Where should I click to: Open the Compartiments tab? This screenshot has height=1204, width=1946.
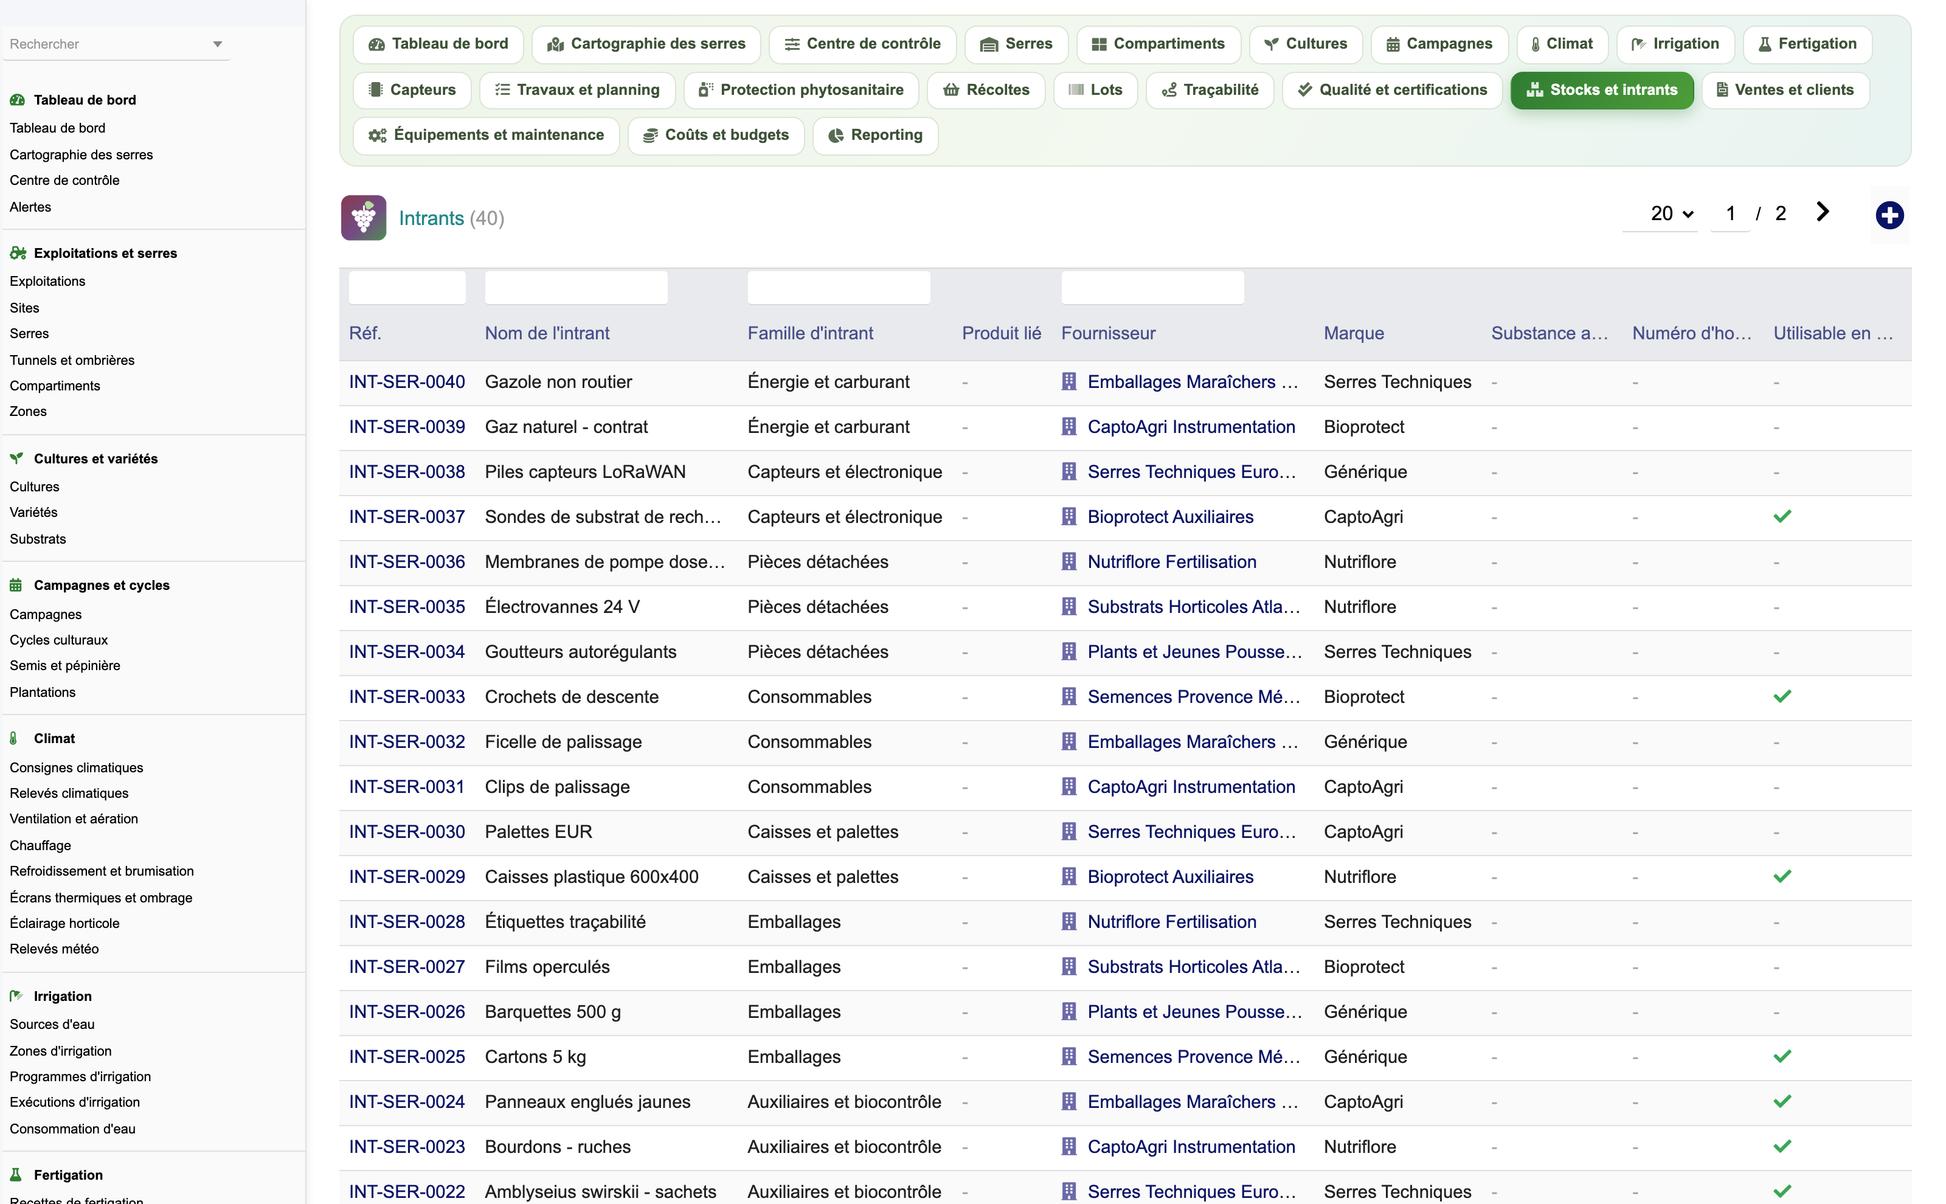[1158, 44]
